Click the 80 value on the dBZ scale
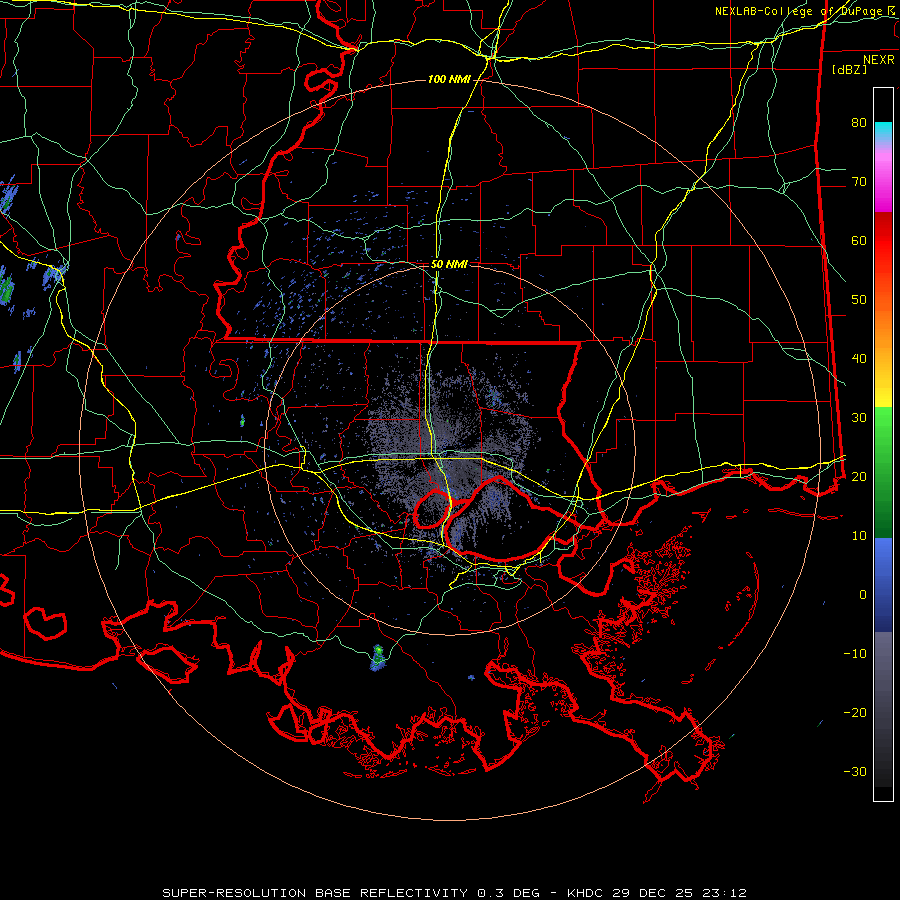 [859, 122]
